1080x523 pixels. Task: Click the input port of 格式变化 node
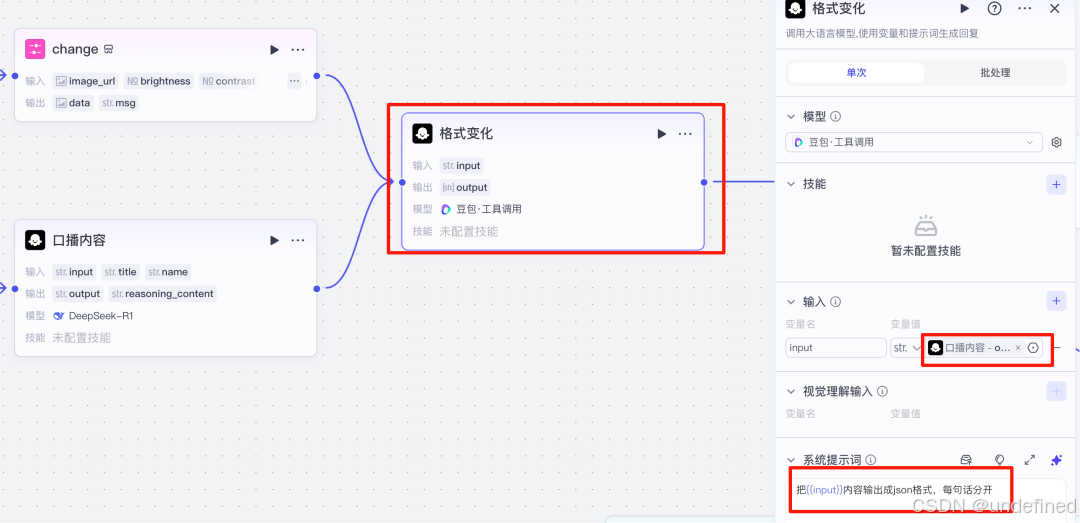[402, 182]
